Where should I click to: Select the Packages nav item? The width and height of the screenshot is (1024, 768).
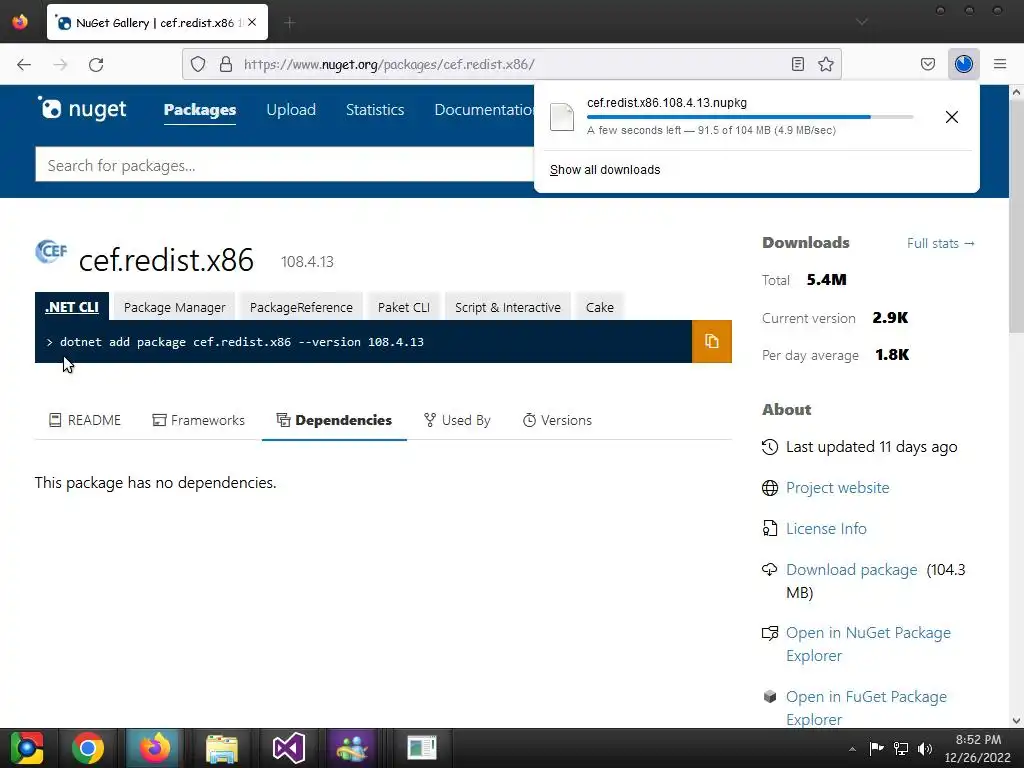(x=200, y=110)
